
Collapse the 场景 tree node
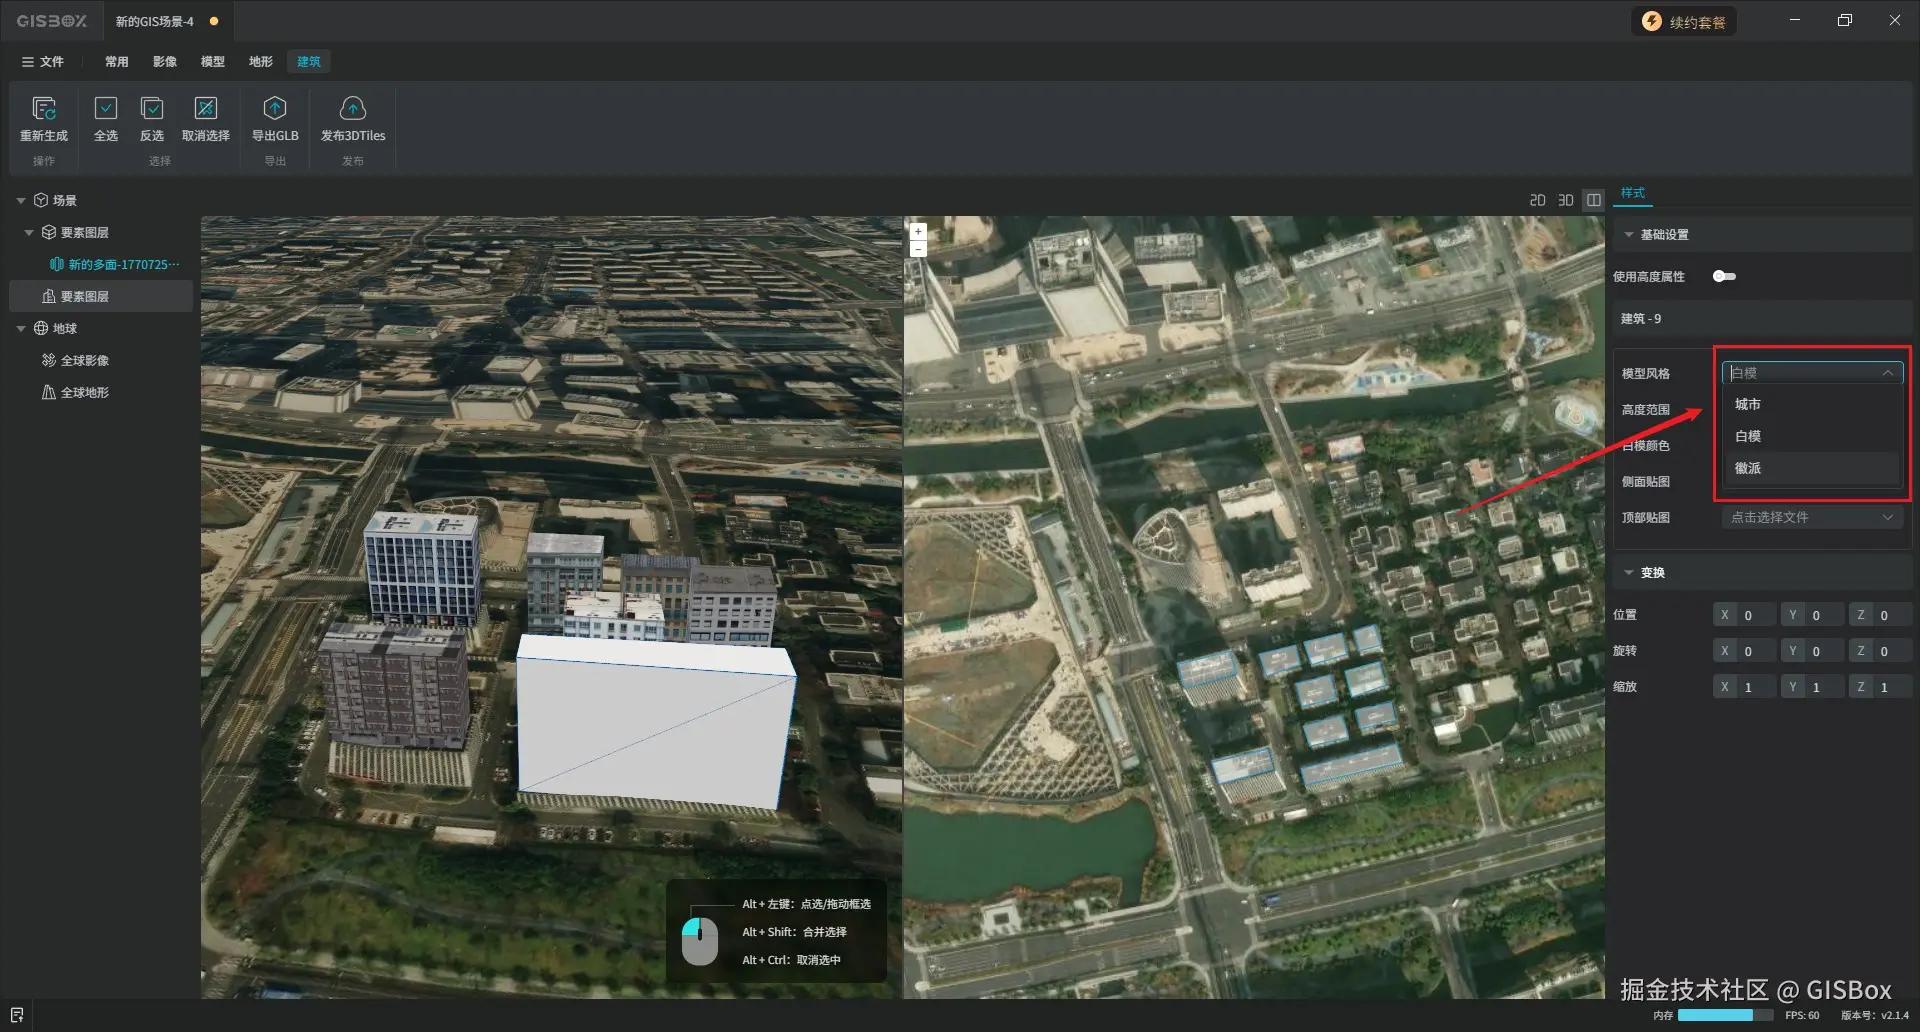[21, 201]
